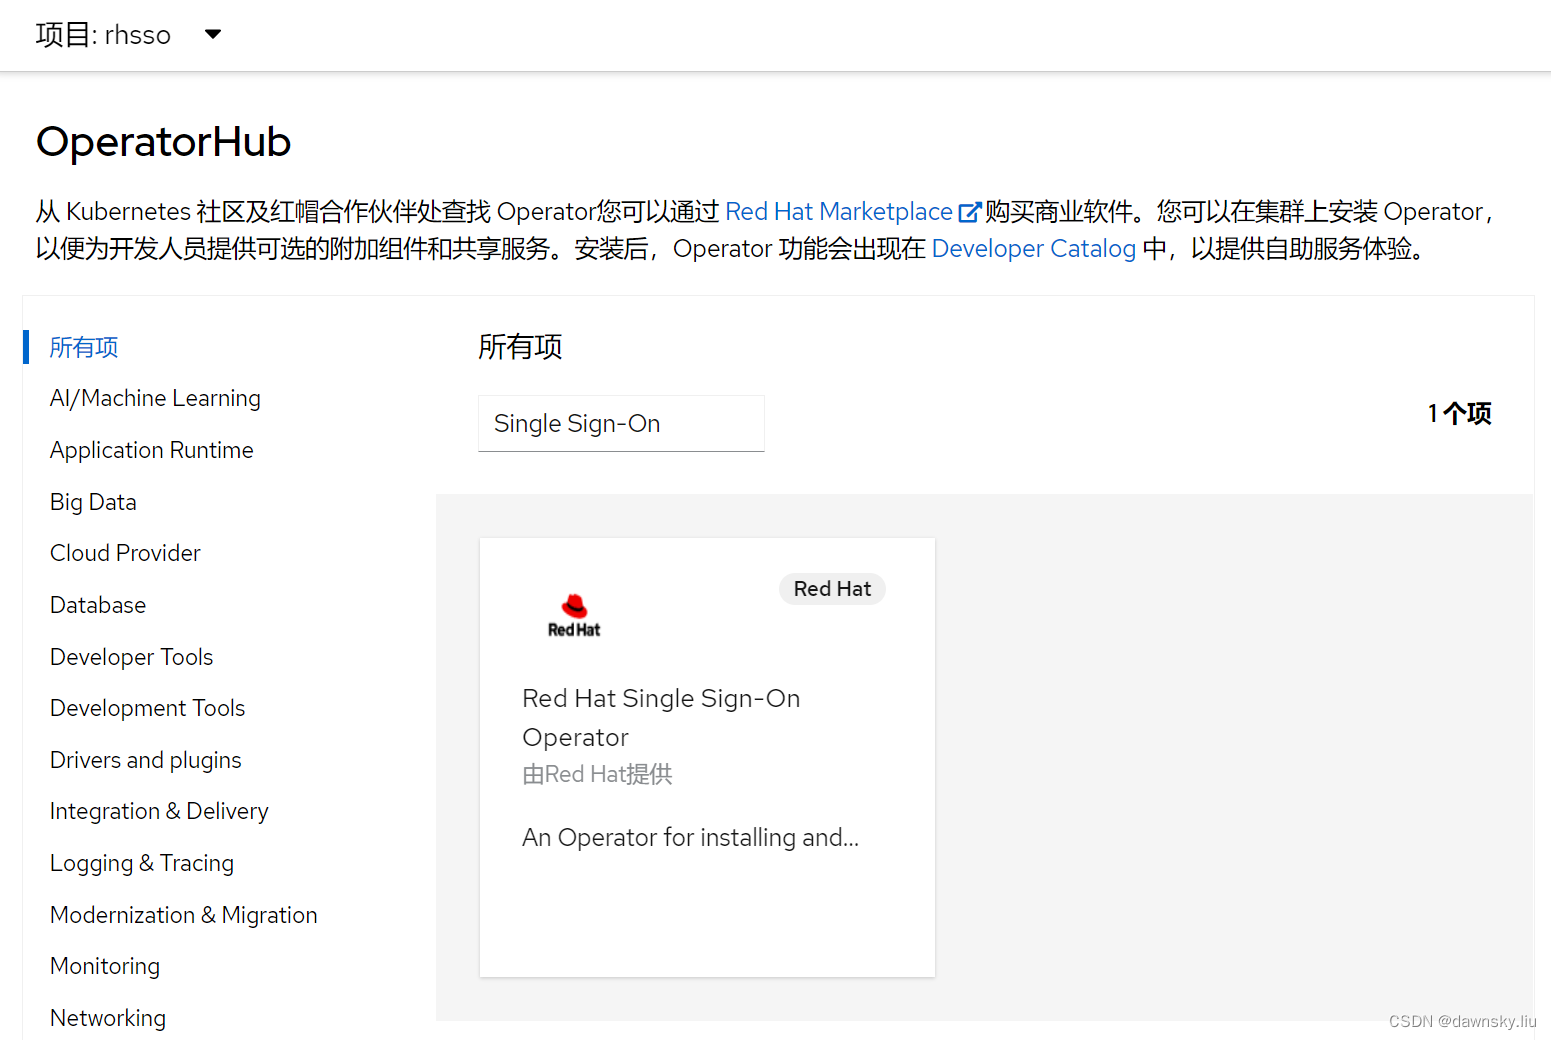
Task: Filter by Drivers and plugins category
Action: tap(146, 760)
